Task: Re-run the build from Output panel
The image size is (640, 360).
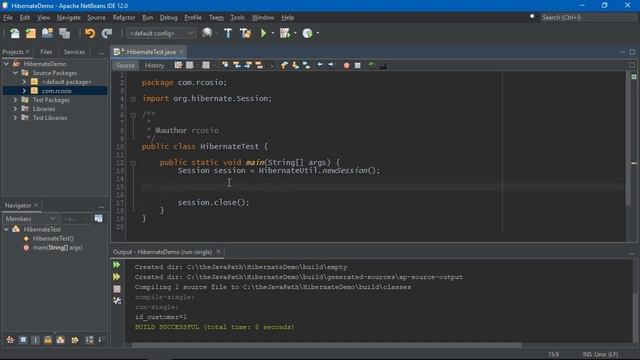Action: tap(117, 265)
